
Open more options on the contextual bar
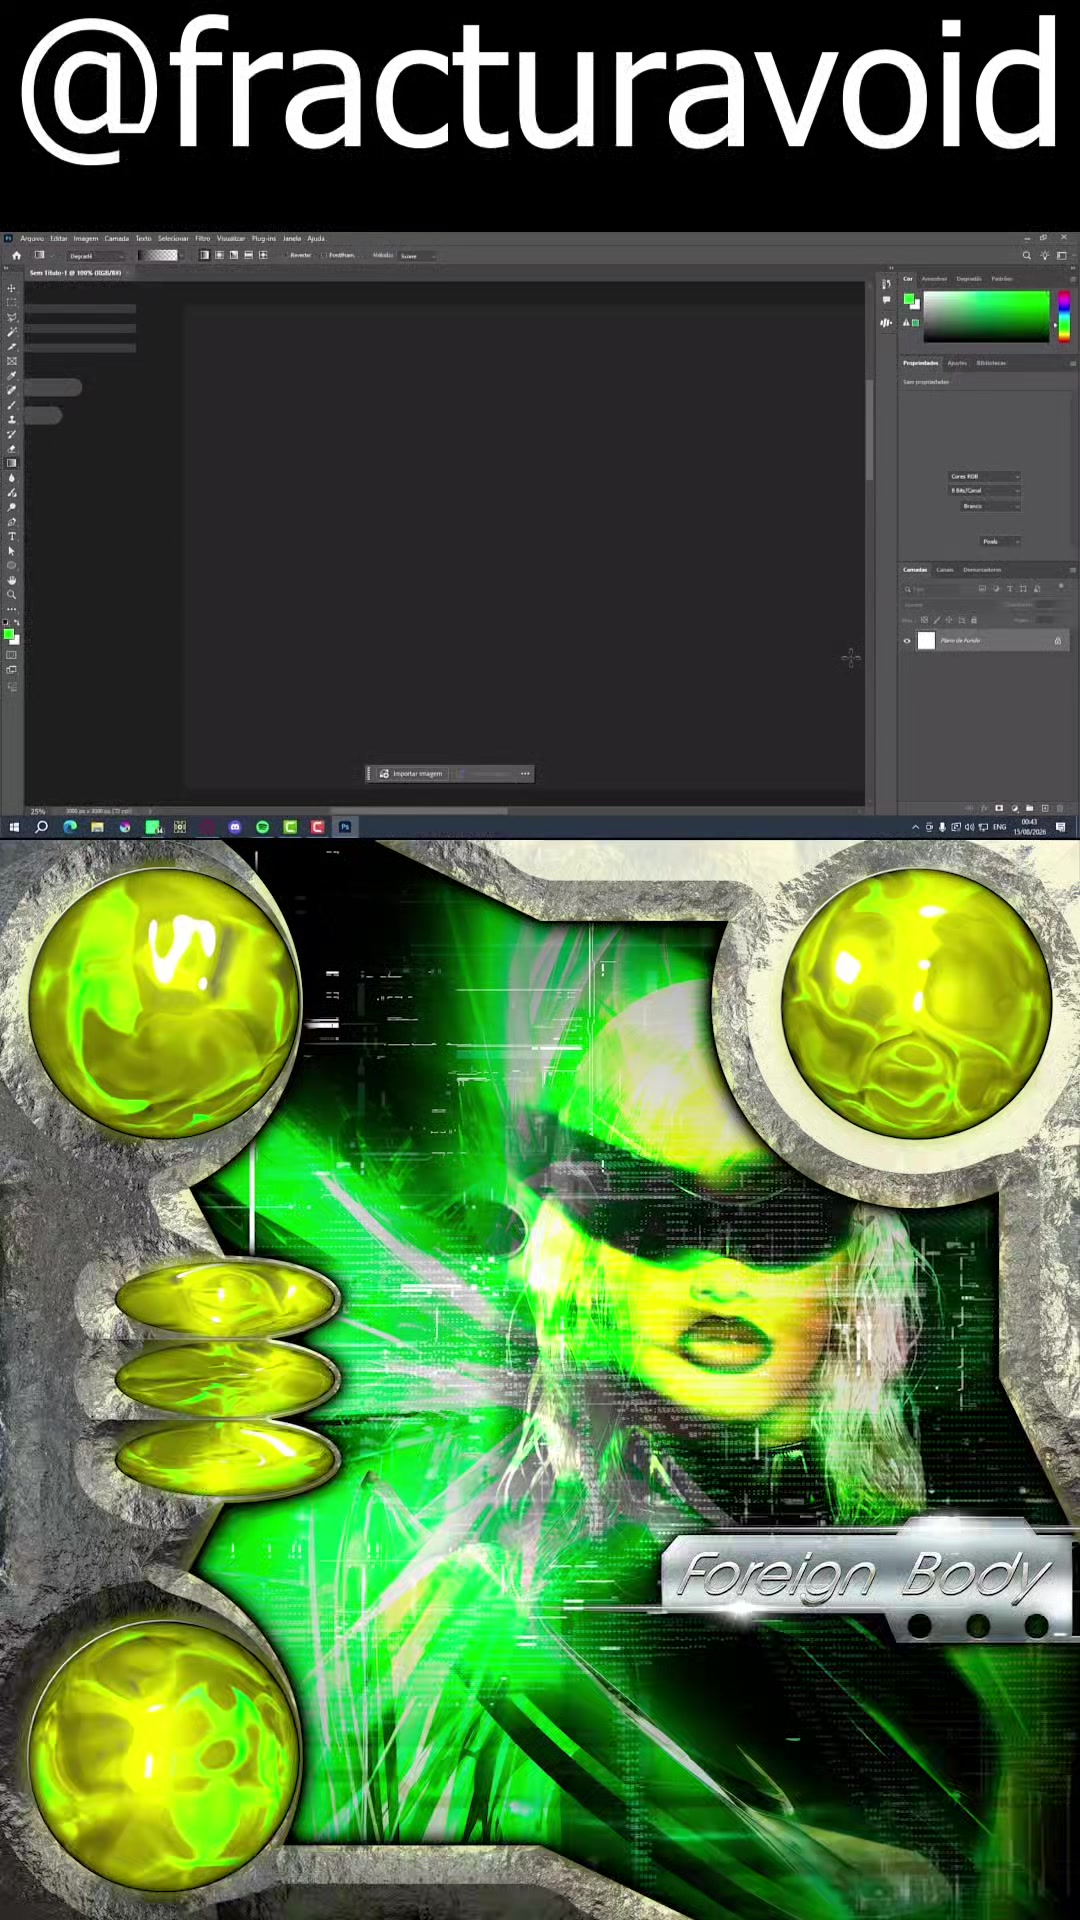pos(525,774)
